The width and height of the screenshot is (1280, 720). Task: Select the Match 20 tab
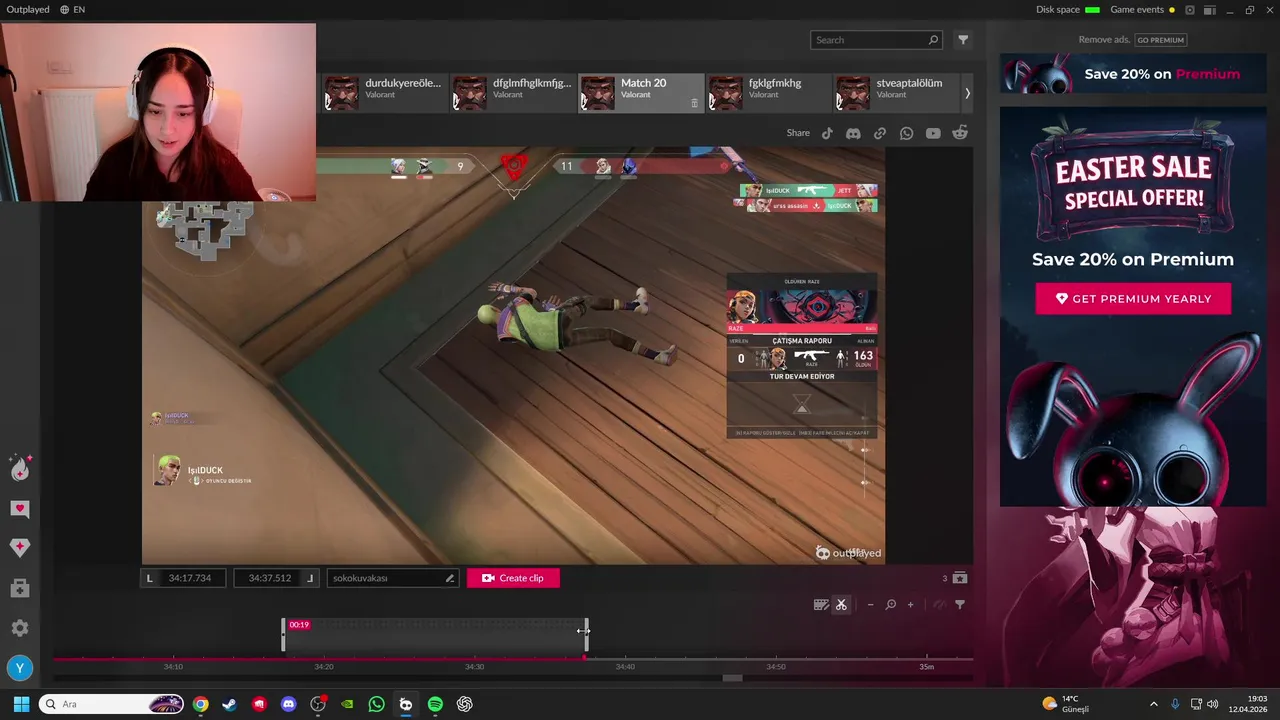coord(641,93)
